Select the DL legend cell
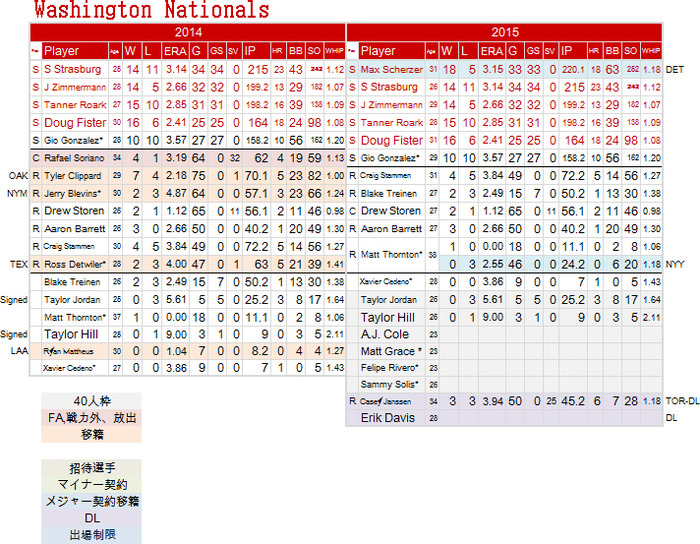The width and height of the screenshot is (700, 544). click(92, 518)
